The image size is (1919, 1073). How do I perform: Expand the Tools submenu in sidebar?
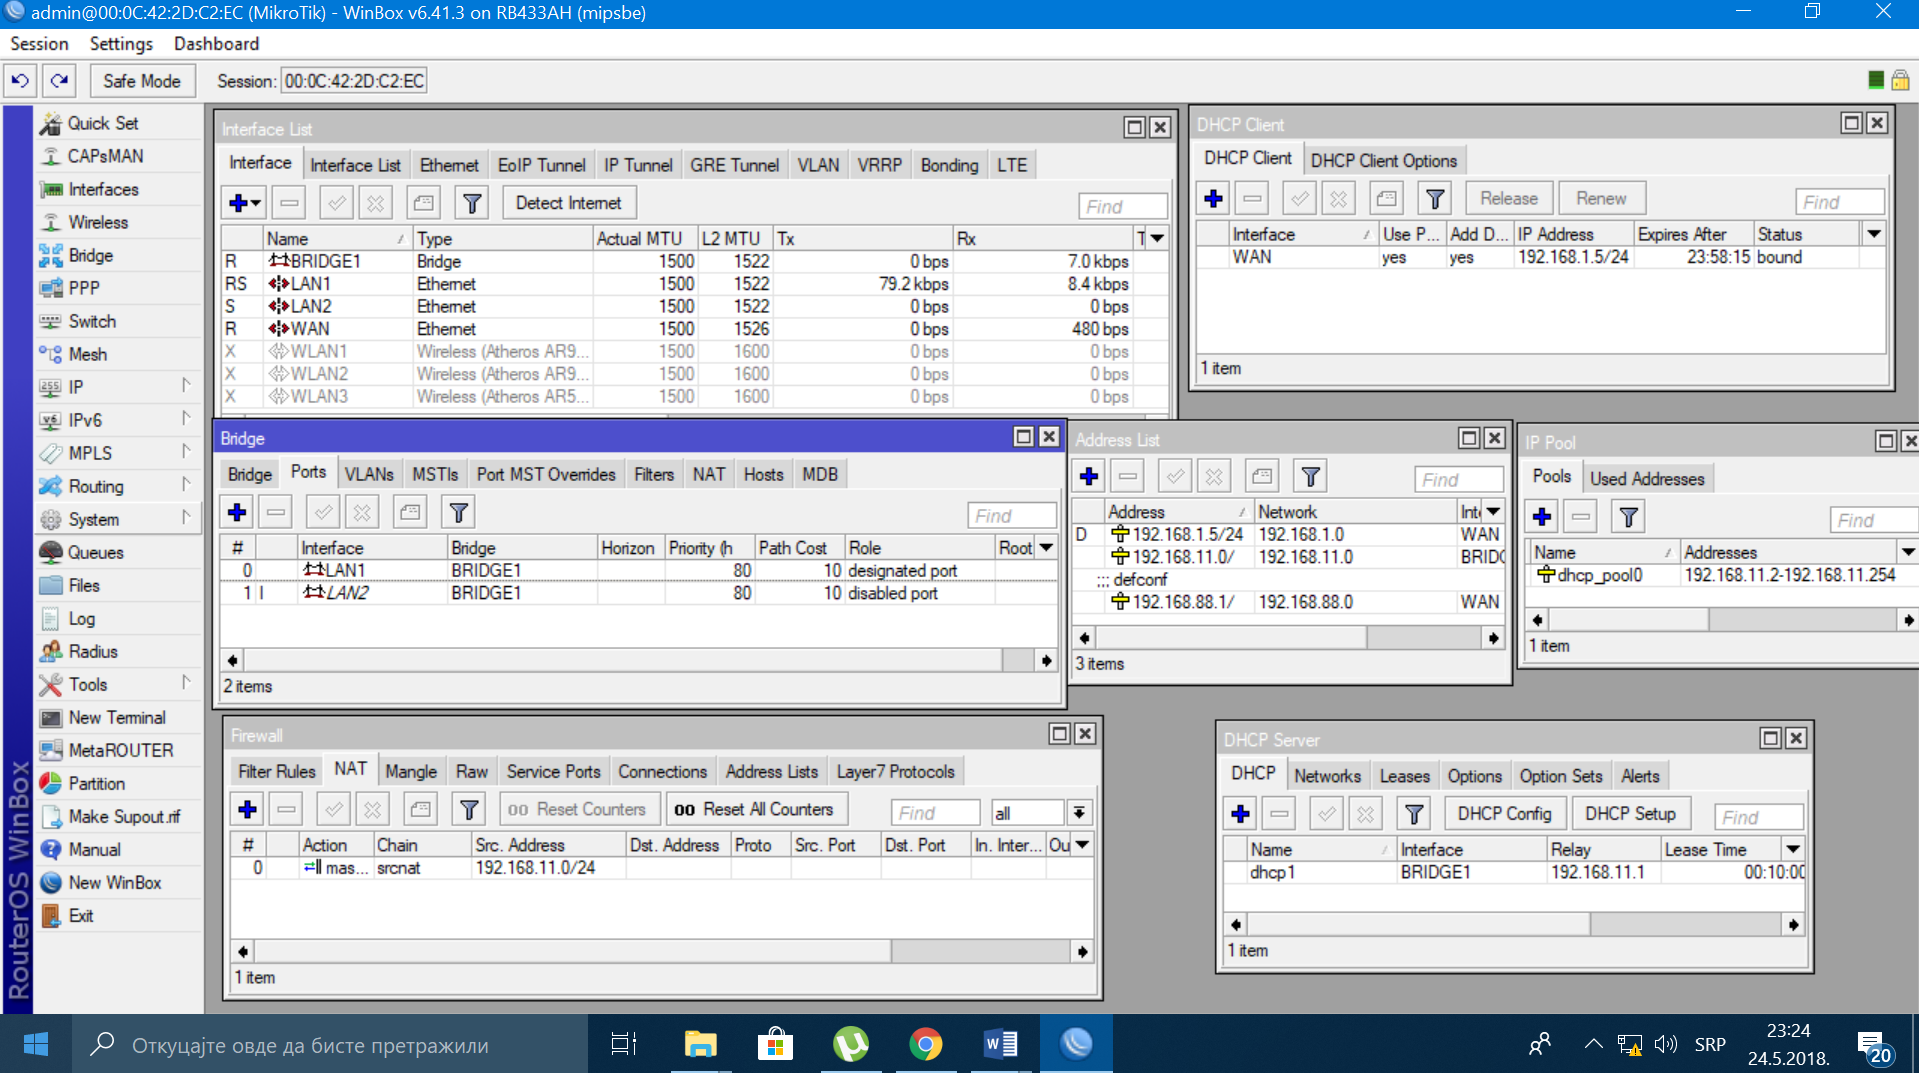186,683
